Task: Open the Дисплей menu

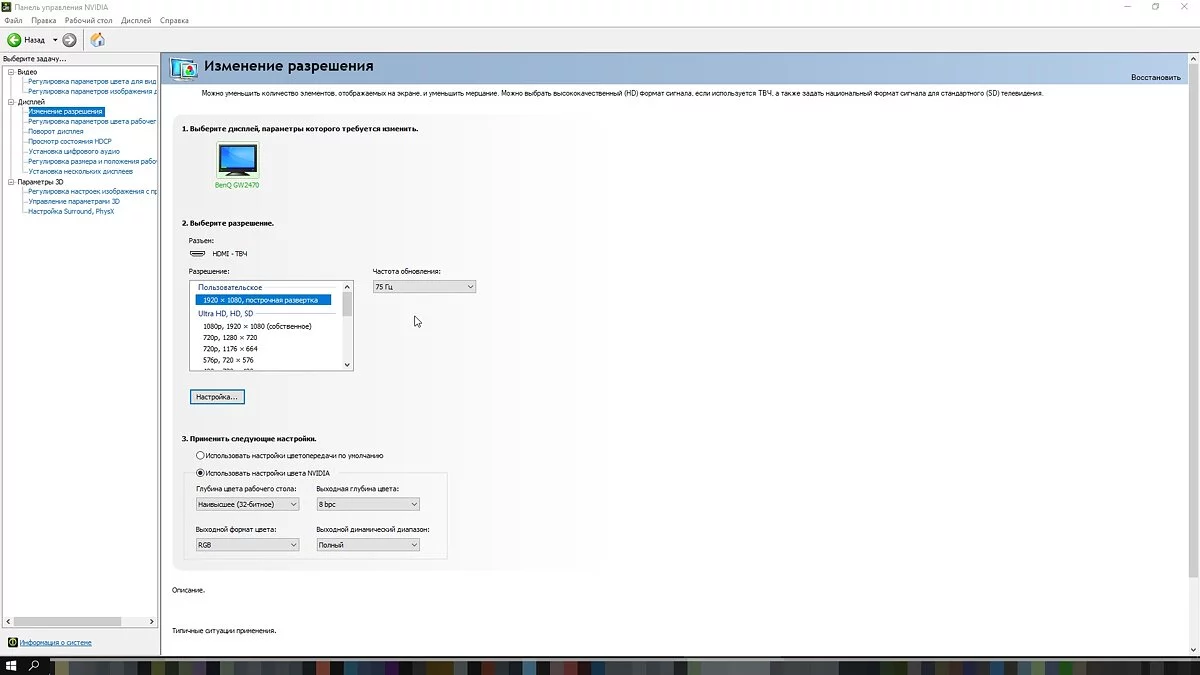Action: (136, 20)
